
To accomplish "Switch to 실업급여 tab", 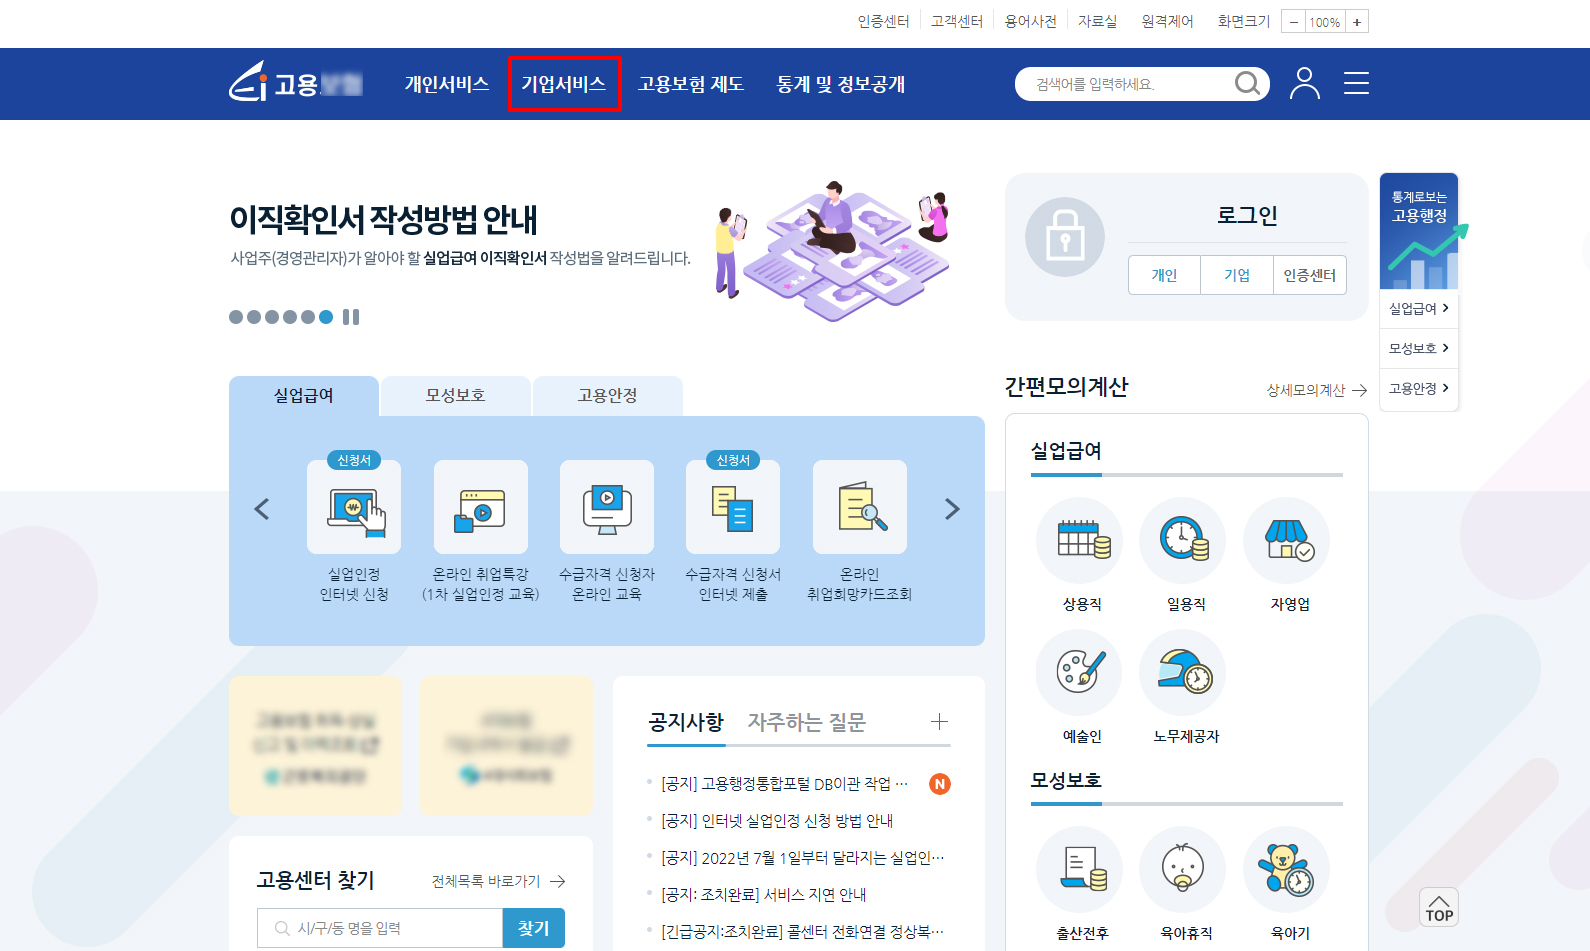I will click(304, 396).
